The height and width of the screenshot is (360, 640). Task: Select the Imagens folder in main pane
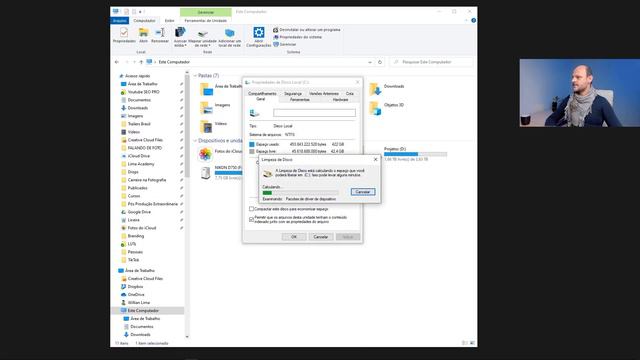pyautogui.click(x=215, y=107)
